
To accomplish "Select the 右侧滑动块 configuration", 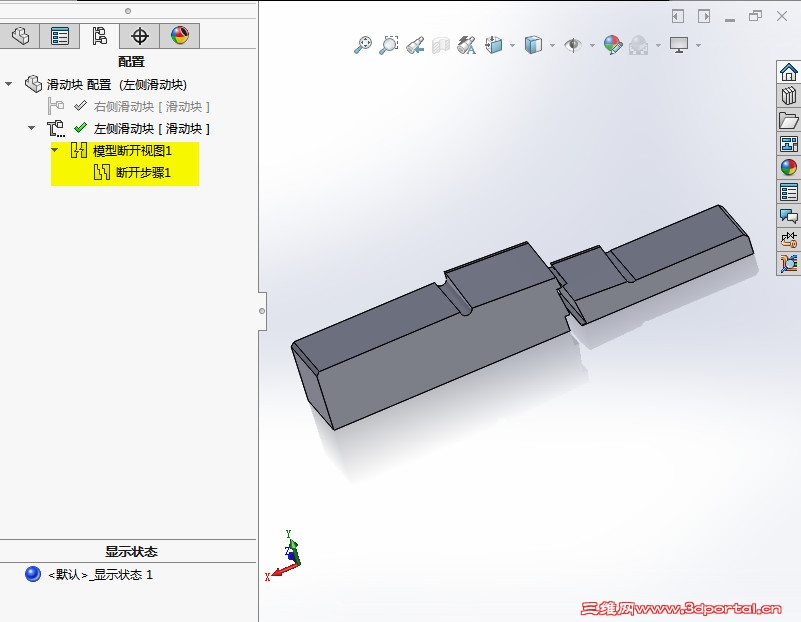I will tap(151, 106).
